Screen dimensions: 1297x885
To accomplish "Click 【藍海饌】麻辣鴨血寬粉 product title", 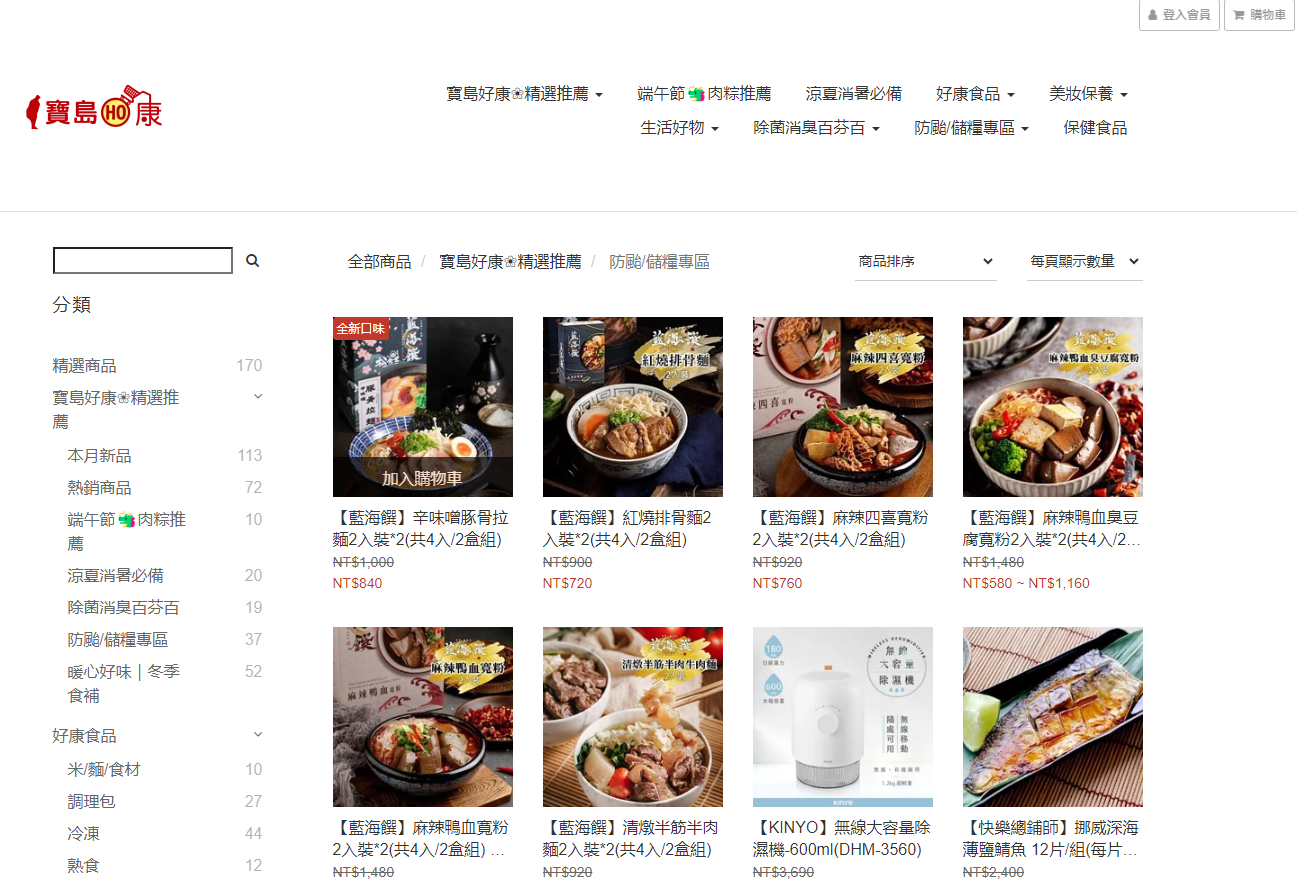I will coord(421,839).
